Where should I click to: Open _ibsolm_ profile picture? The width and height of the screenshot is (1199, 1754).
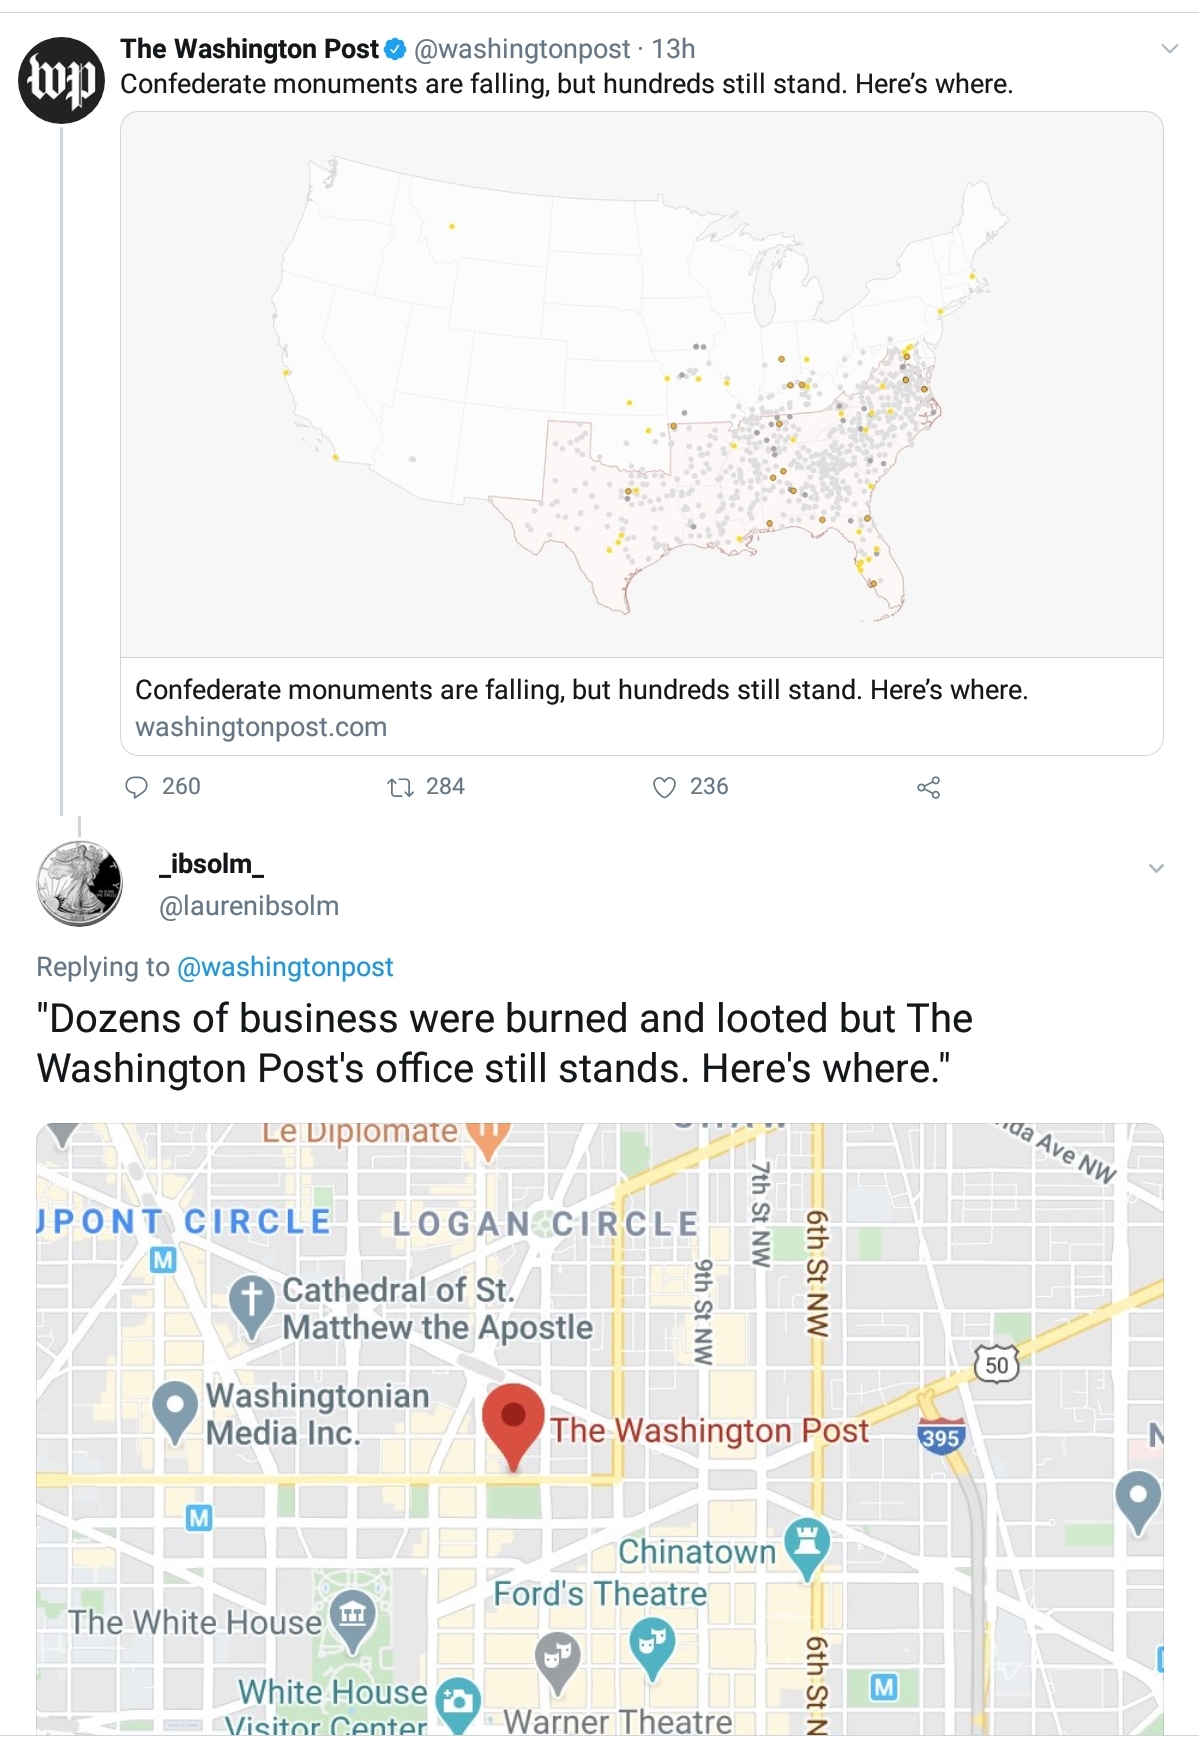79,883
